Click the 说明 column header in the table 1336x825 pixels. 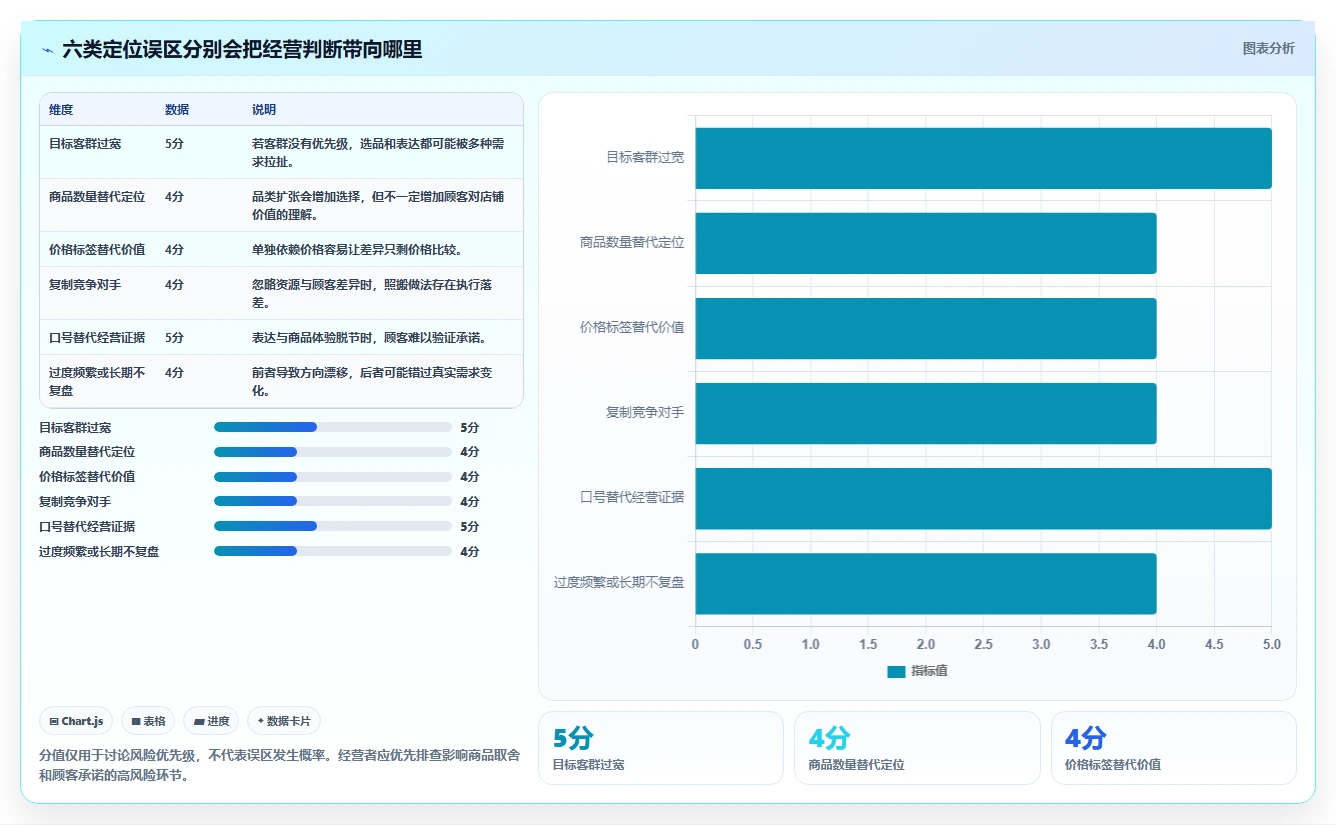(x=264, y=110)
